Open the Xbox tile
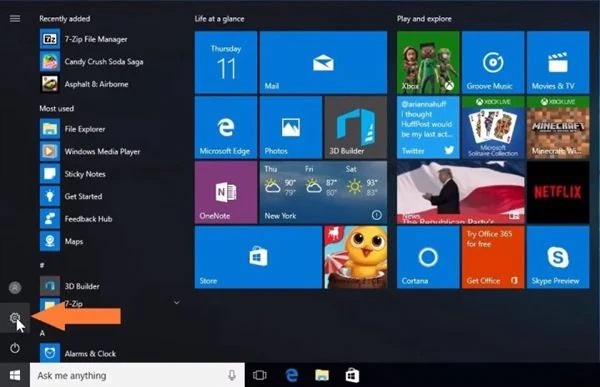The image size is (600, 387). pyautogui.click(x=428, y=62)
